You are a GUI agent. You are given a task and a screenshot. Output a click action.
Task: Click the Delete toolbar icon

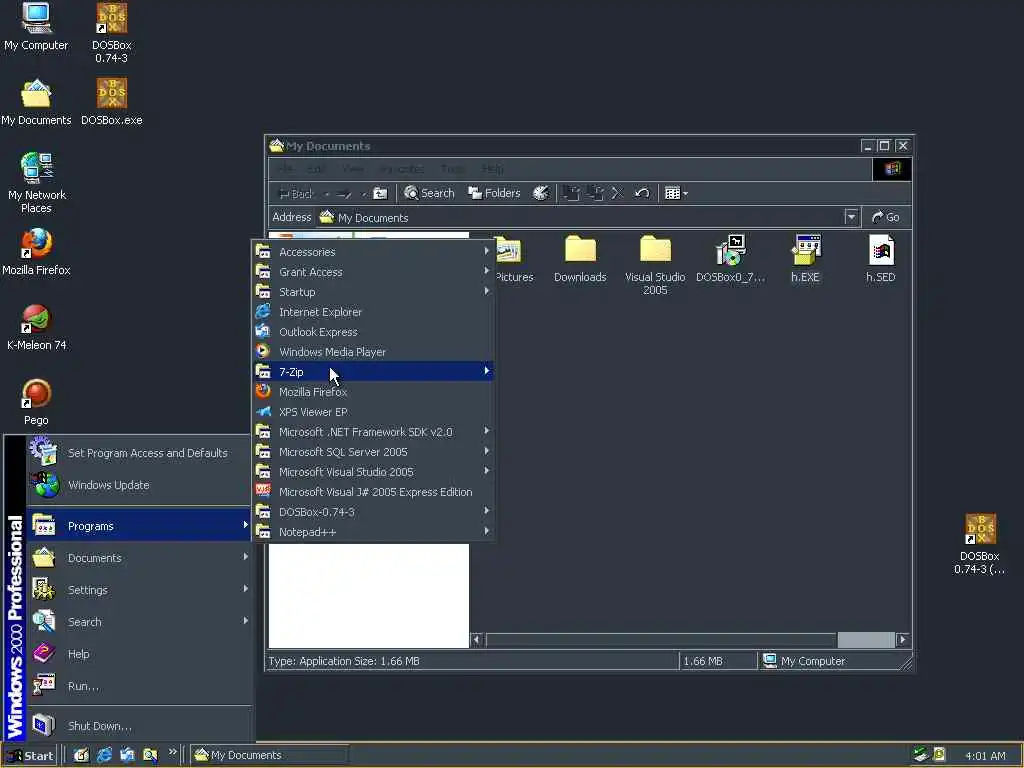click(x=617, y=193)
